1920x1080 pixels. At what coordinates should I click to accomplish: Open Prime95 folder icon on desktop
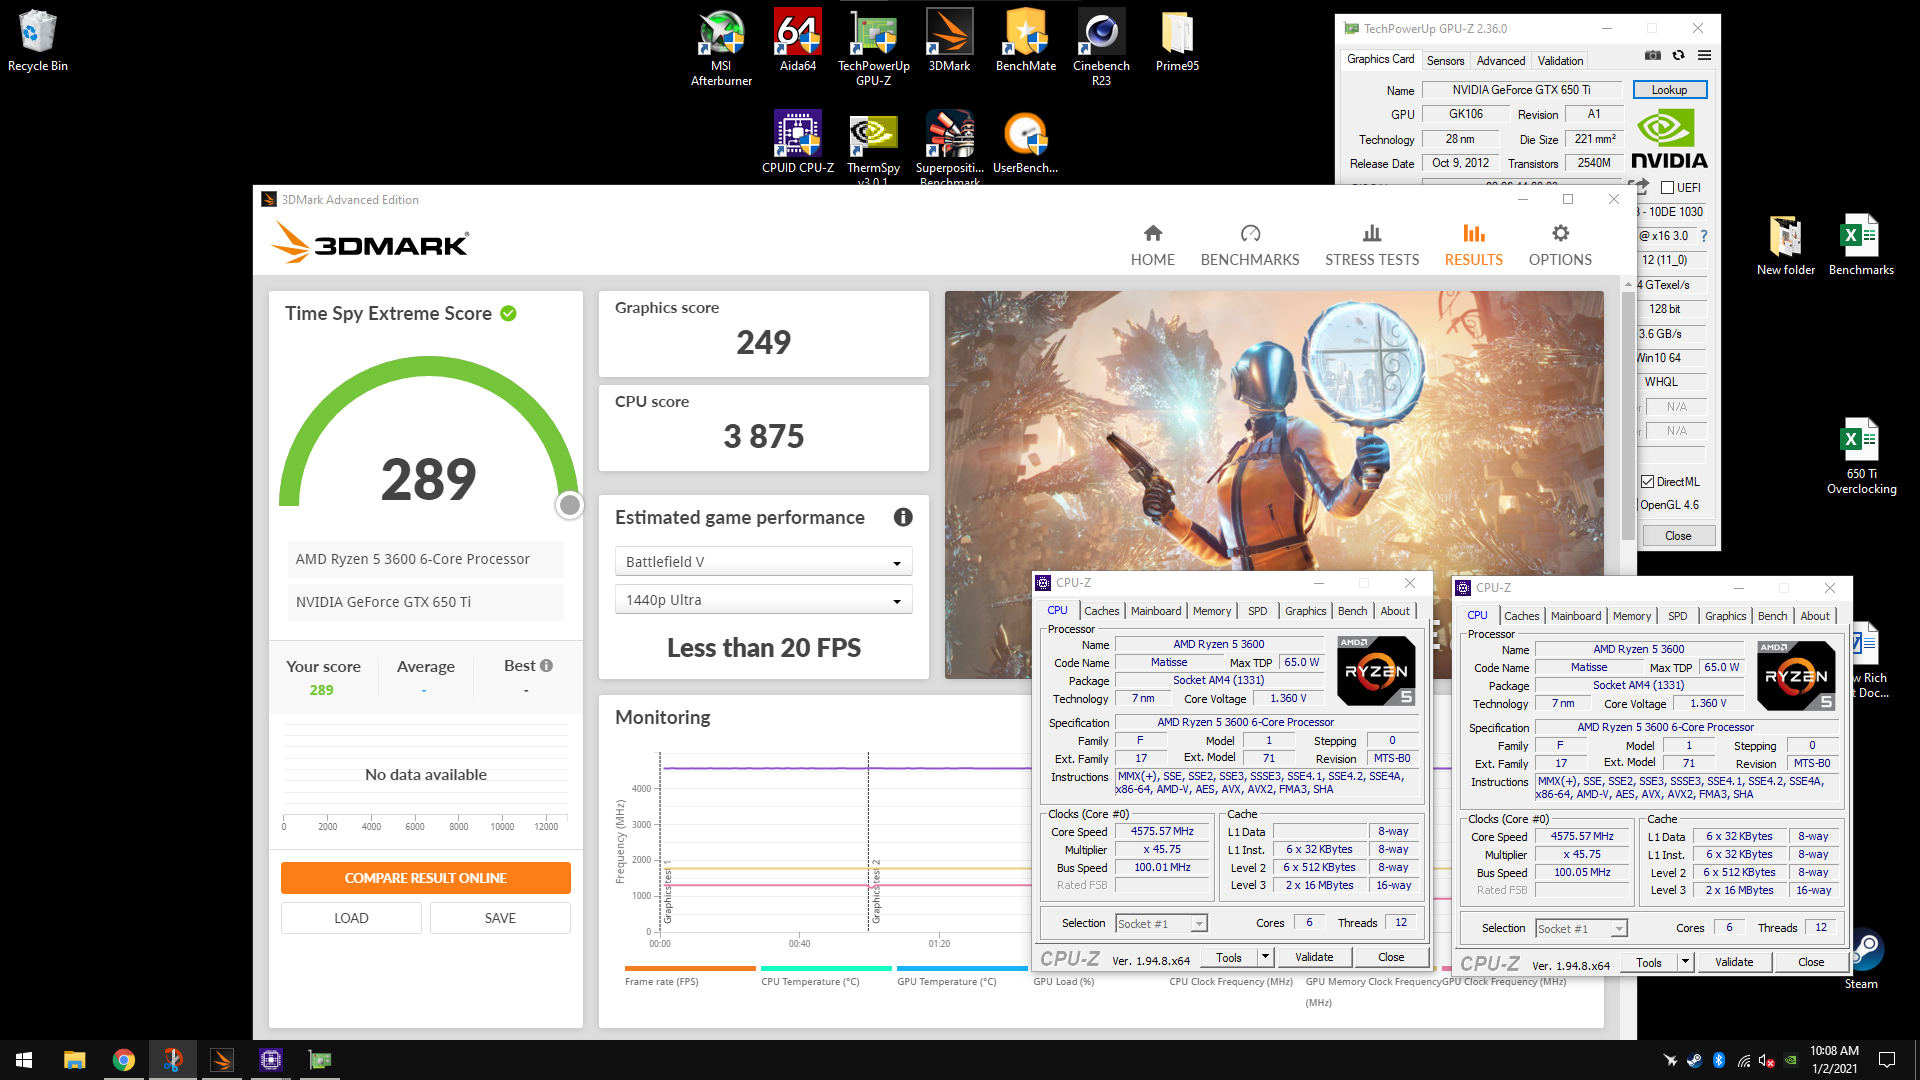pos(1177,41)
